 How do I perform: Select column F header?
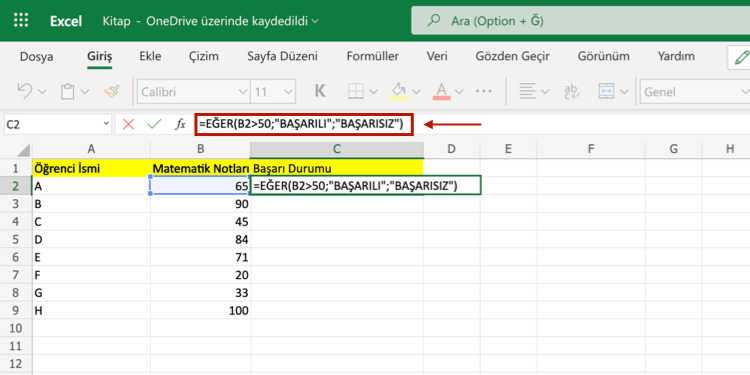click(x=591, y=149)
